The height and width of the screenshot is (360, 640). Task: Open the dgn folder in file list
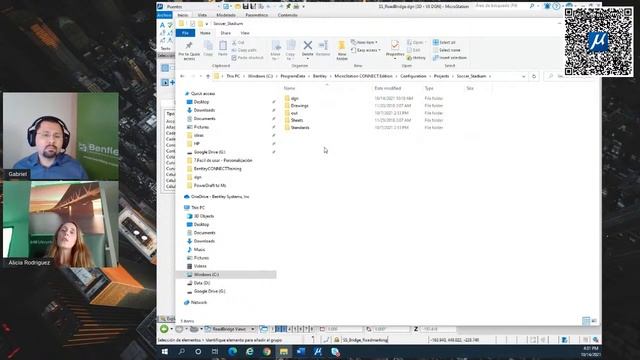(x=295, y=98)
